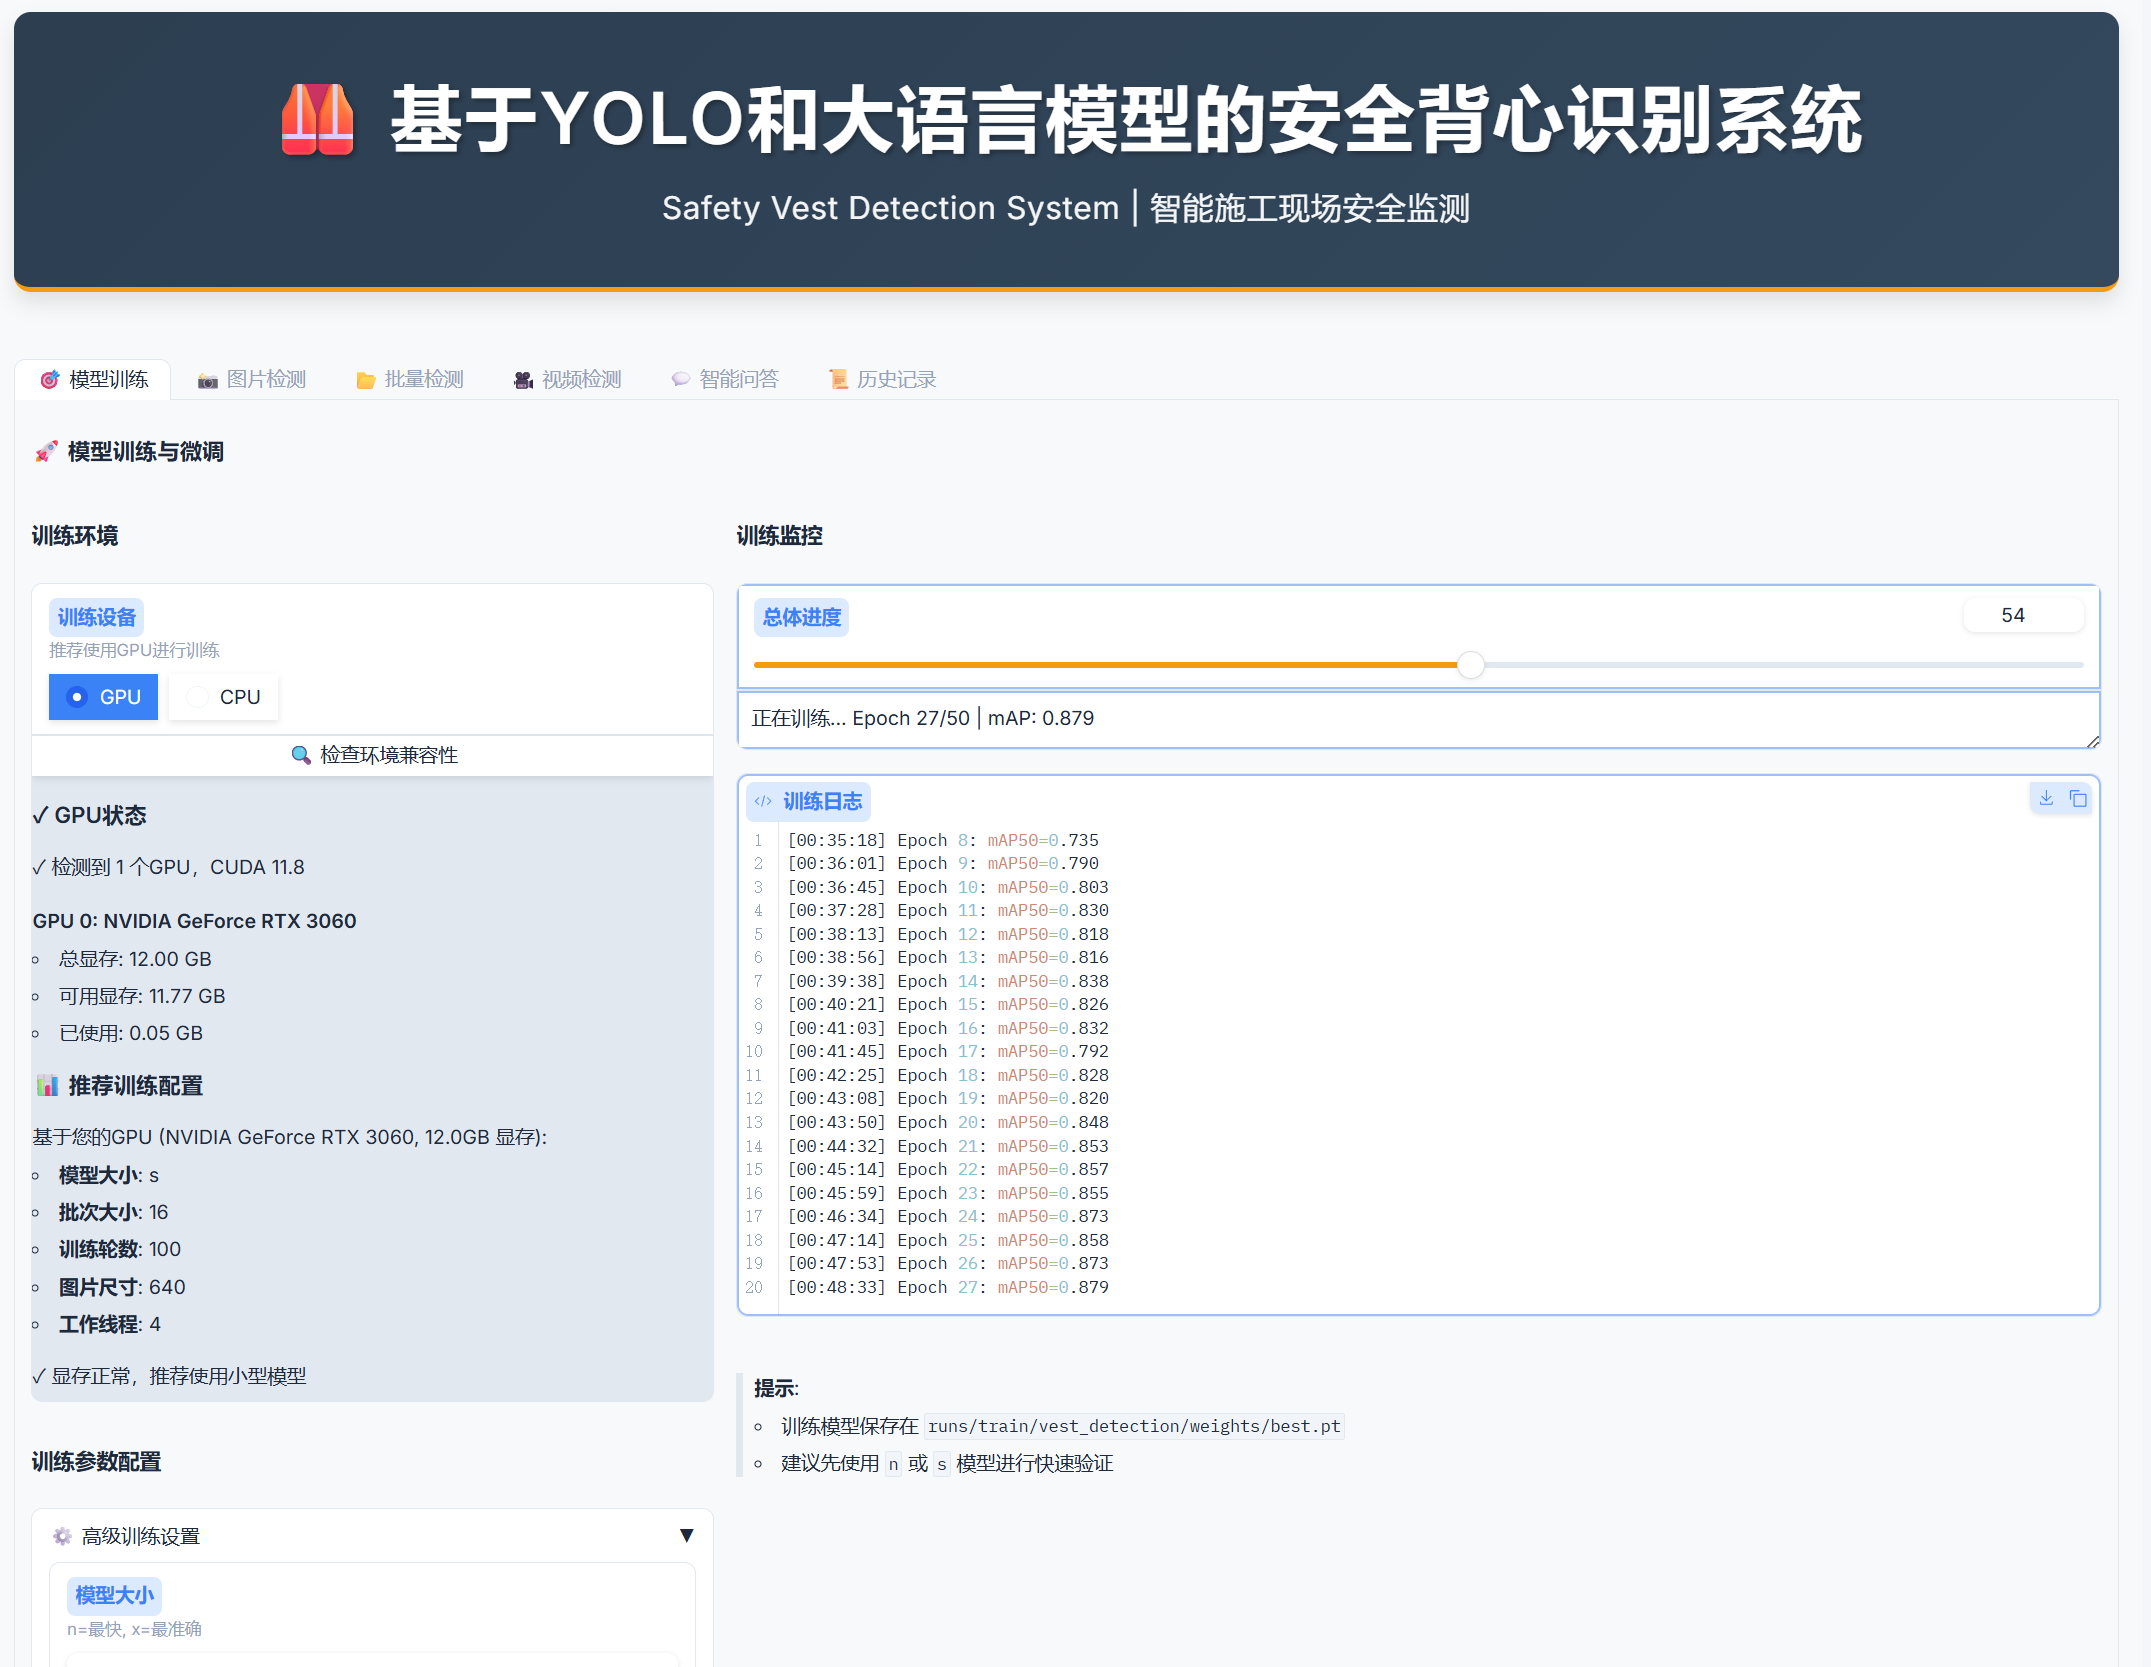Click the best.pt model path code snippet
The image size is (2151, 1667).
click(1133, 1426)
